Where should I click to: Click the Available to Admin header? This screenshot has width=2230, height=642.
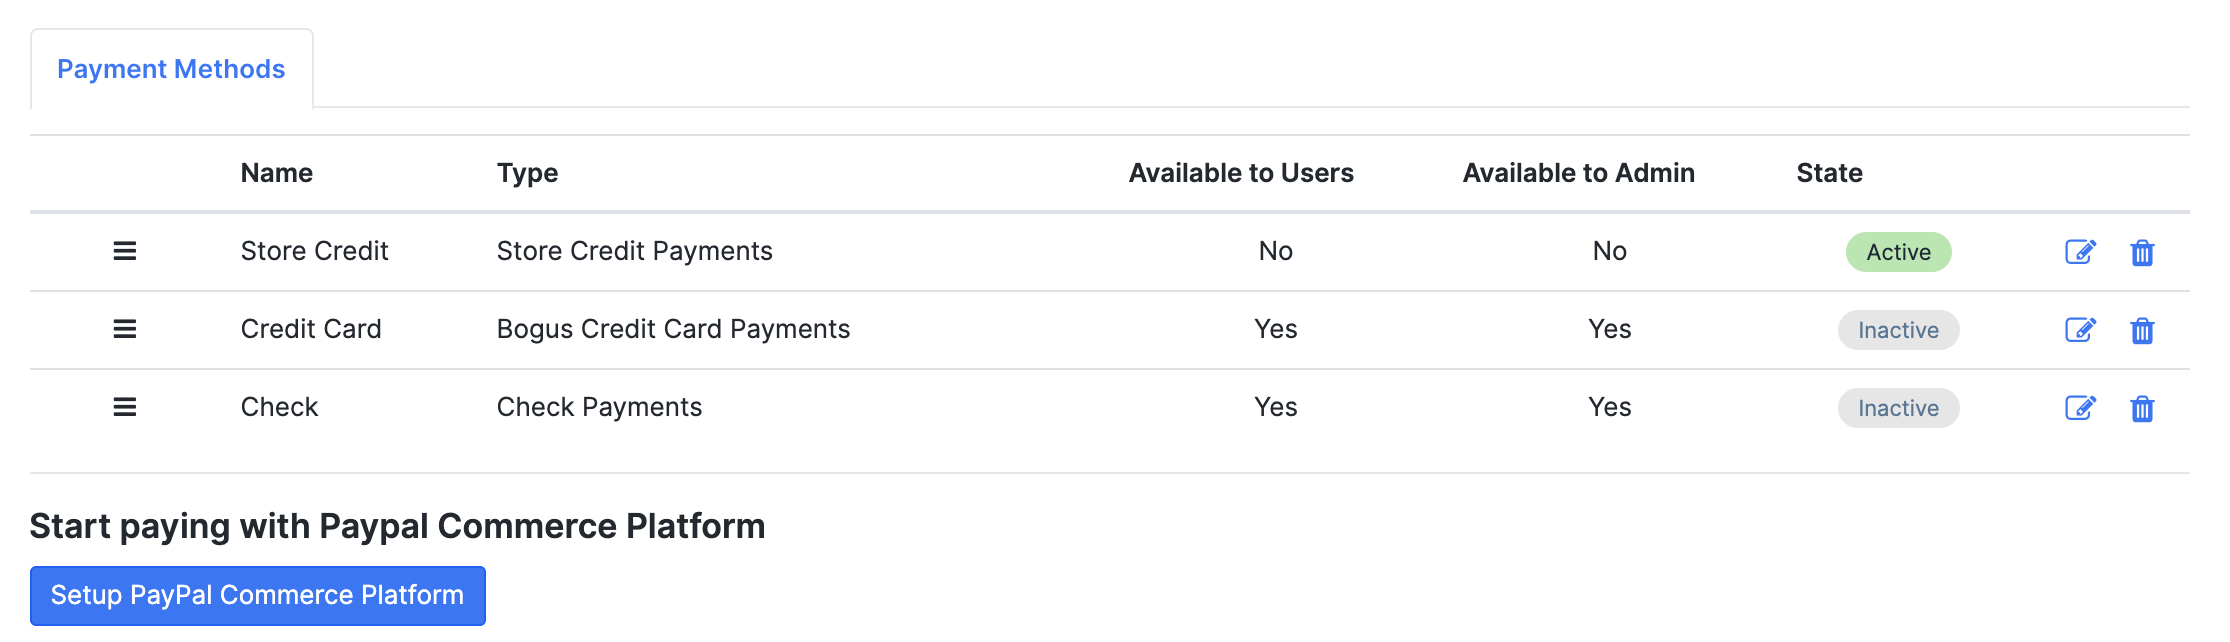(x=1578, y=173)
